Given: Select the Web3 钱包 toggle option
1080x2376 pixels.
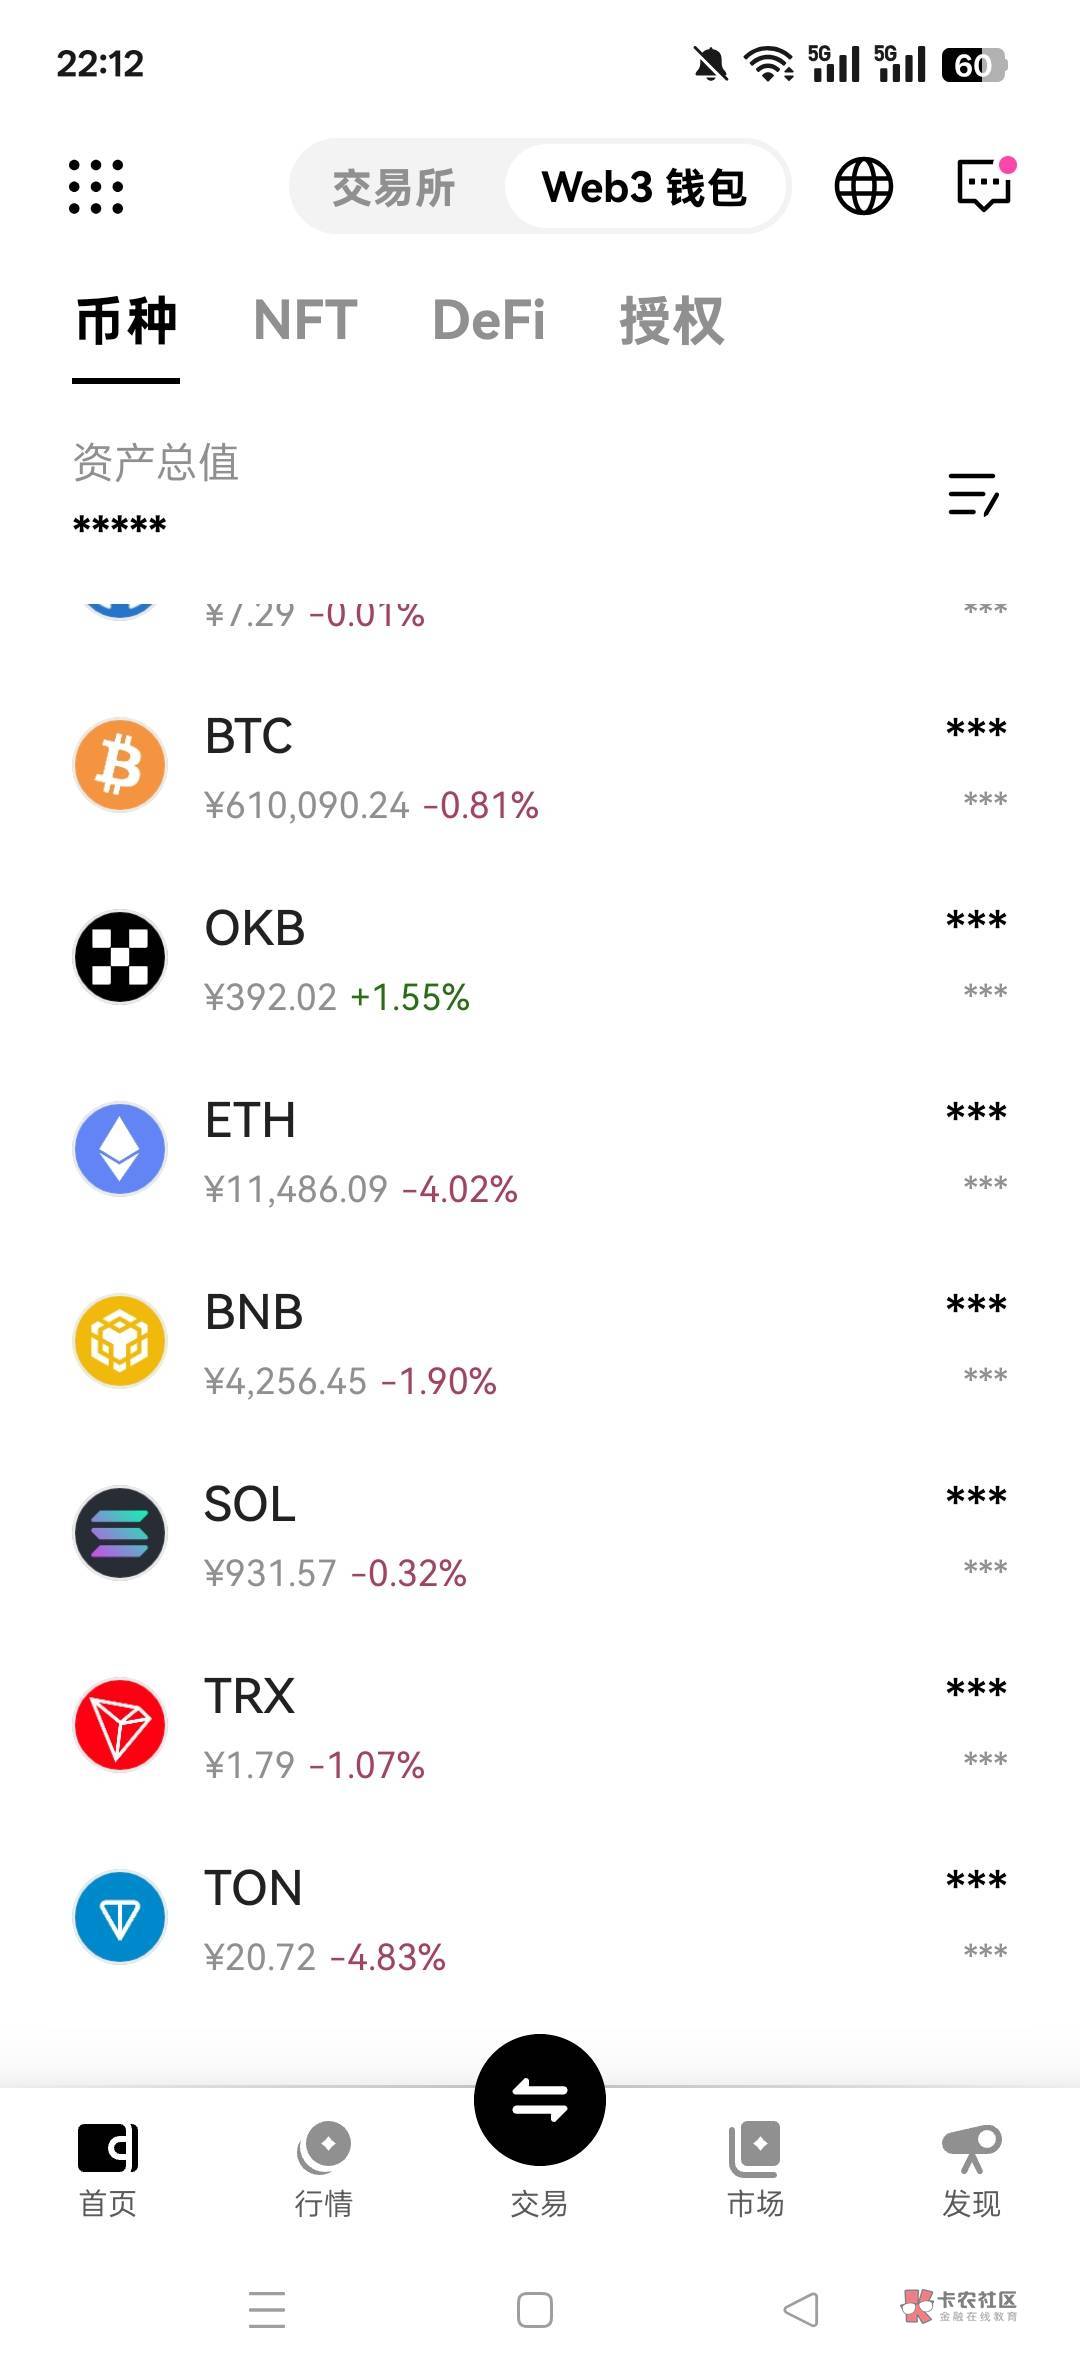Looking at the screenshot, I should (x=644, y=188).
